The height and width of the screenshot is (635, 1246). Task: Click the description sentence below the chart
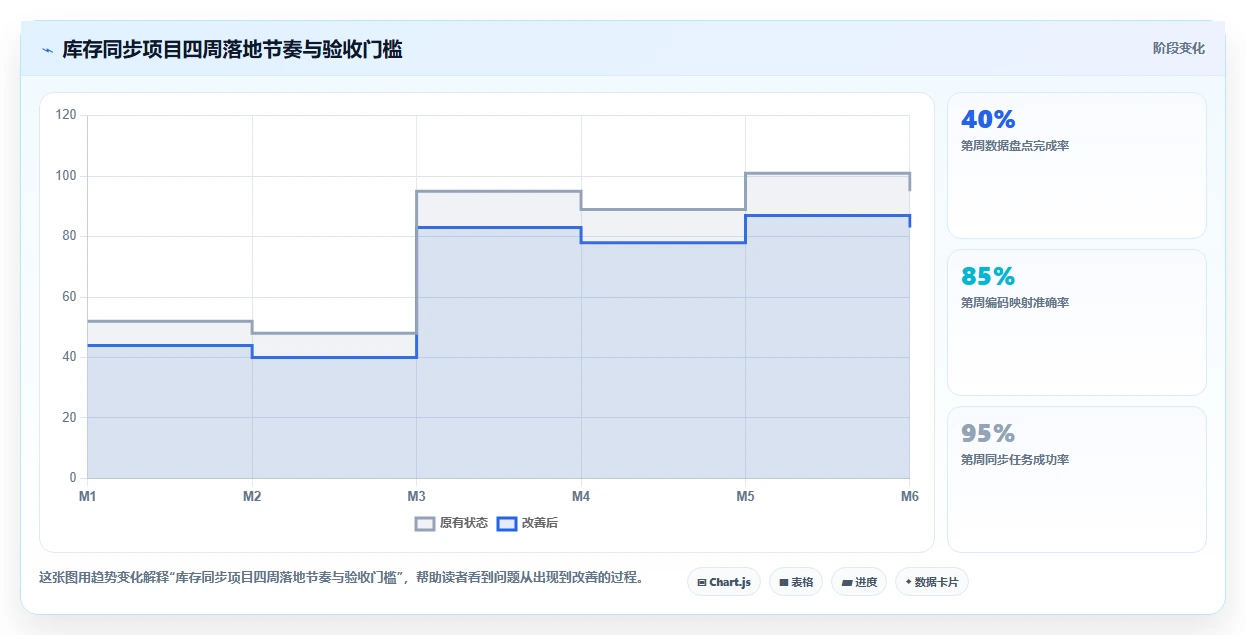pyautogui.click(x=341, y=578)
